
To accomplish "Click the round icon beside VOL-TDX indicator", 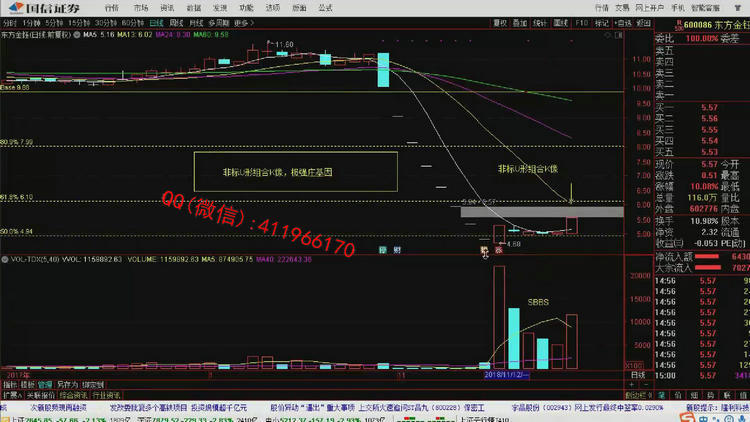I will click(5, 259).
